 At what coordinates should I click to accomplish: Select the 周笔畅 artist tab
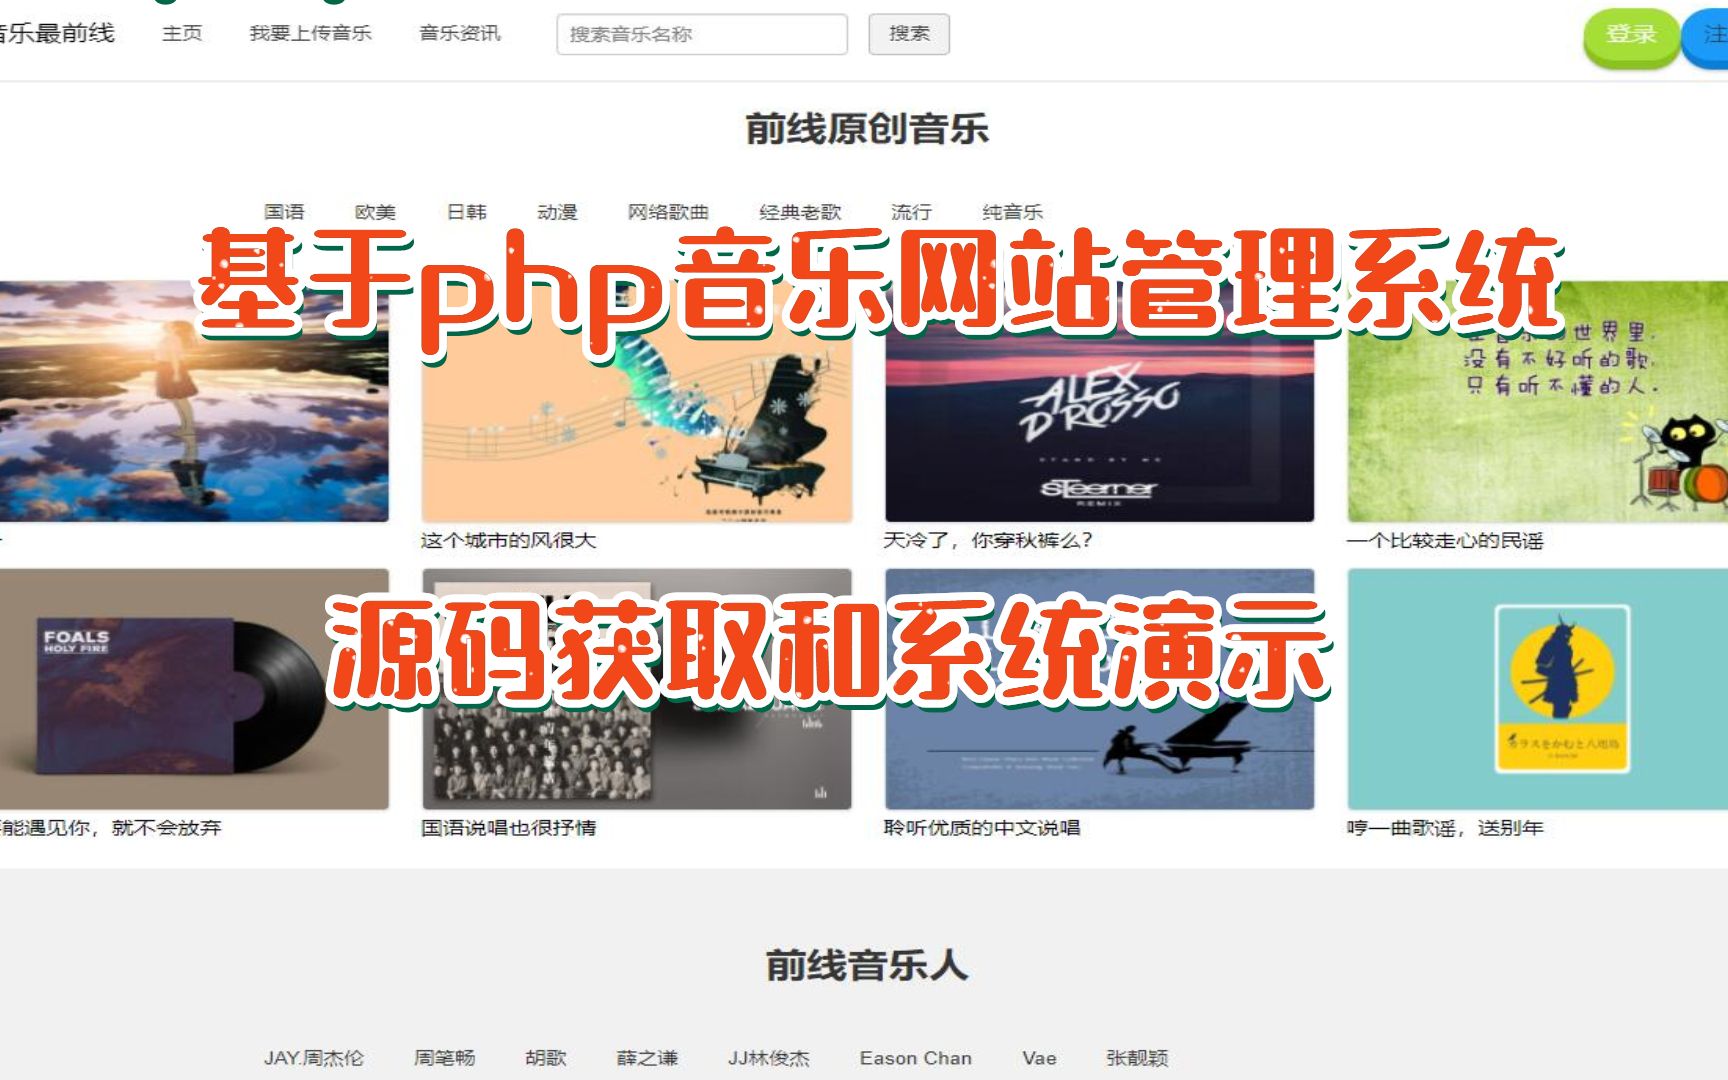point(445,1058)
